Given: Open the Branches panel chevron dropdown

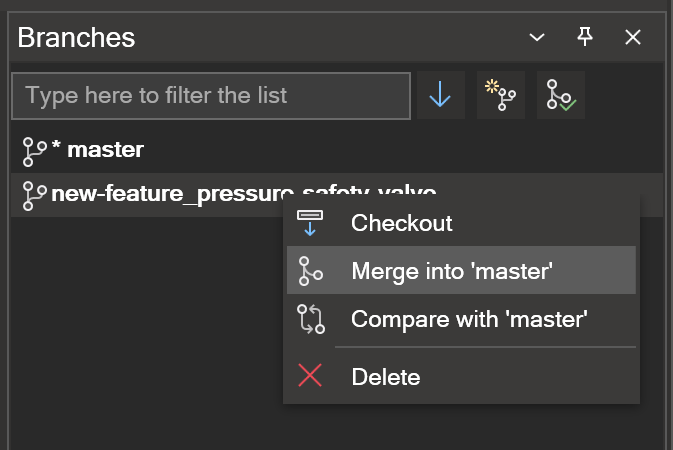Looking at the screenshot, I should [x=537, y=37].
